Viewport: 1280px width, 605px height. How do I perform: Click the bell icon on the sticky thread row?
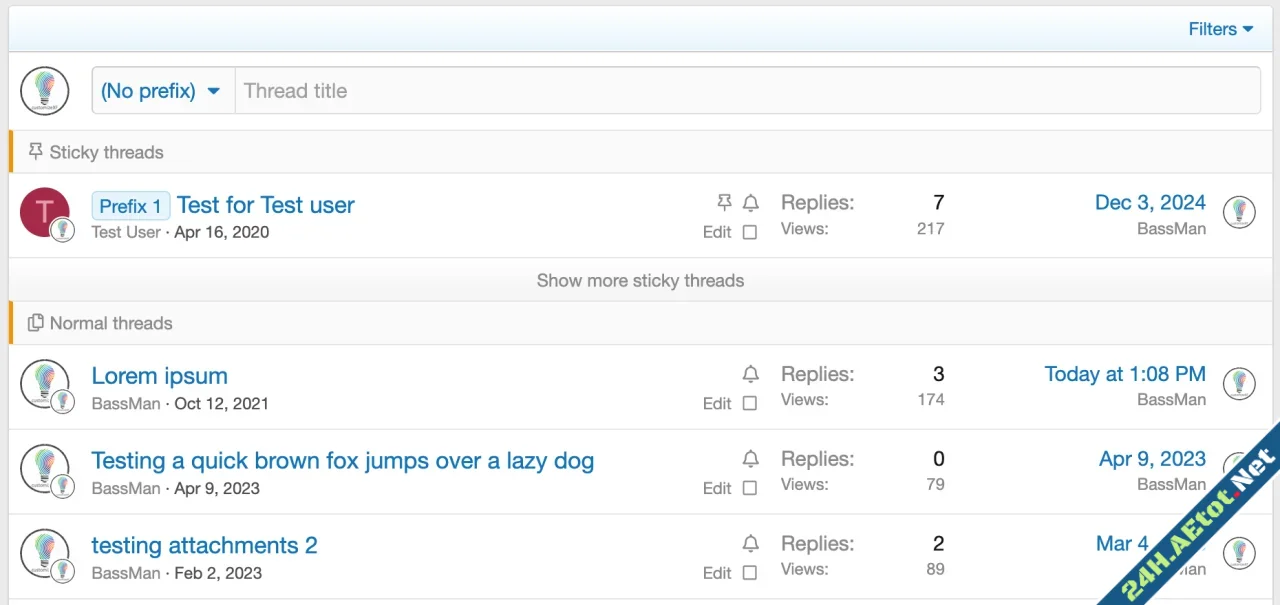[751, 202]
